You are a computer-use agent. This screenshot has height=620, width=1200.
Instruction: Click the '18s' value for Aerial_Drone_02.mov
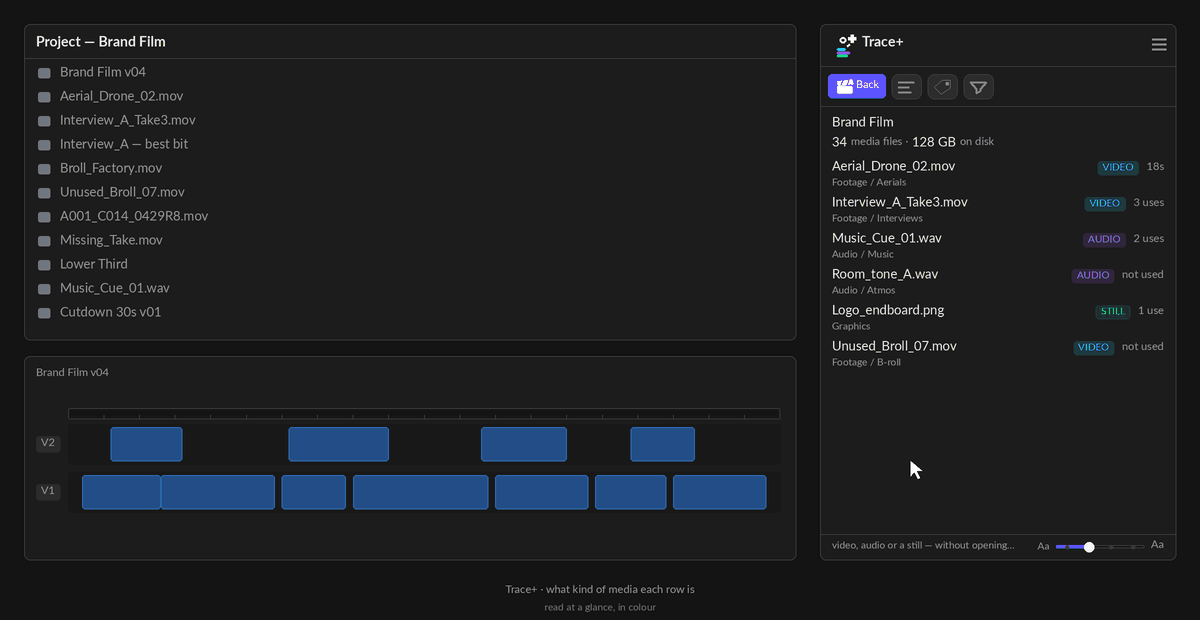[1155, 167]
